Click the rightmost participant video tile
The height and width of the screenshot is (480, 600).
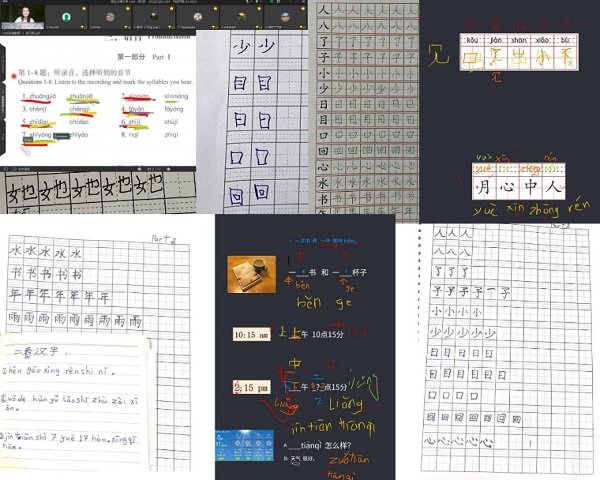coord(281,16)
